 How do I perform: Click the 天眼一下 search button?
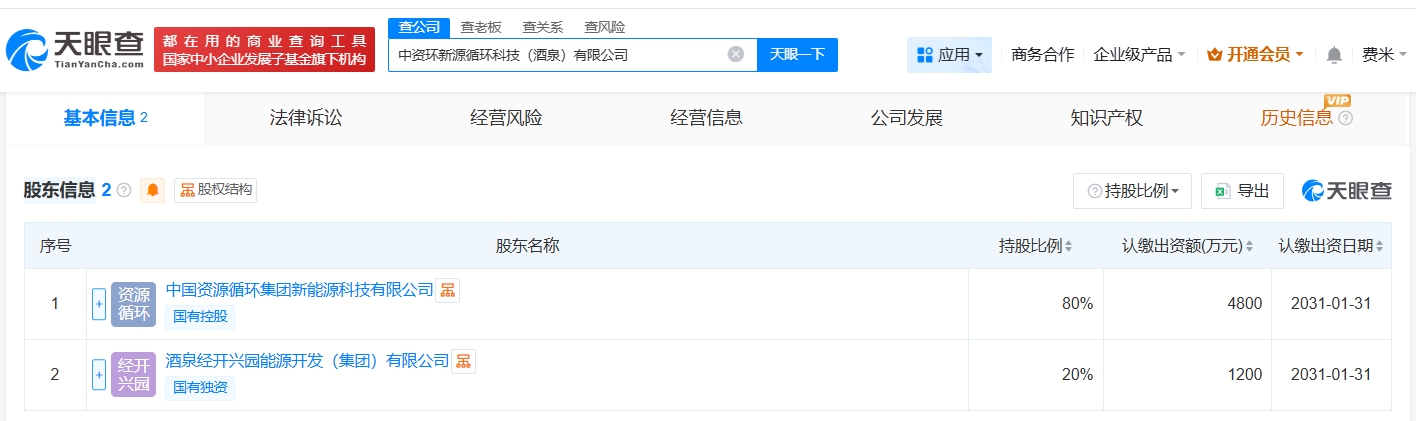pos(797,55)
